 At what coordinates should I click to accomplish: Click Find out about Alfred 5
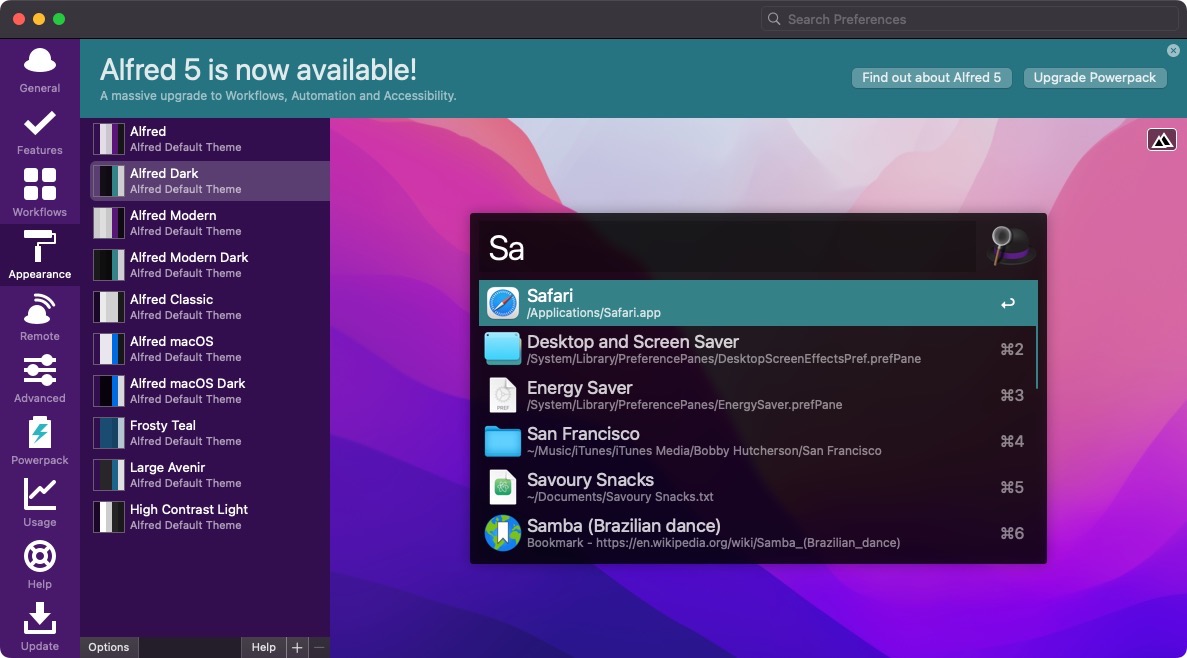tap(931, 78)
